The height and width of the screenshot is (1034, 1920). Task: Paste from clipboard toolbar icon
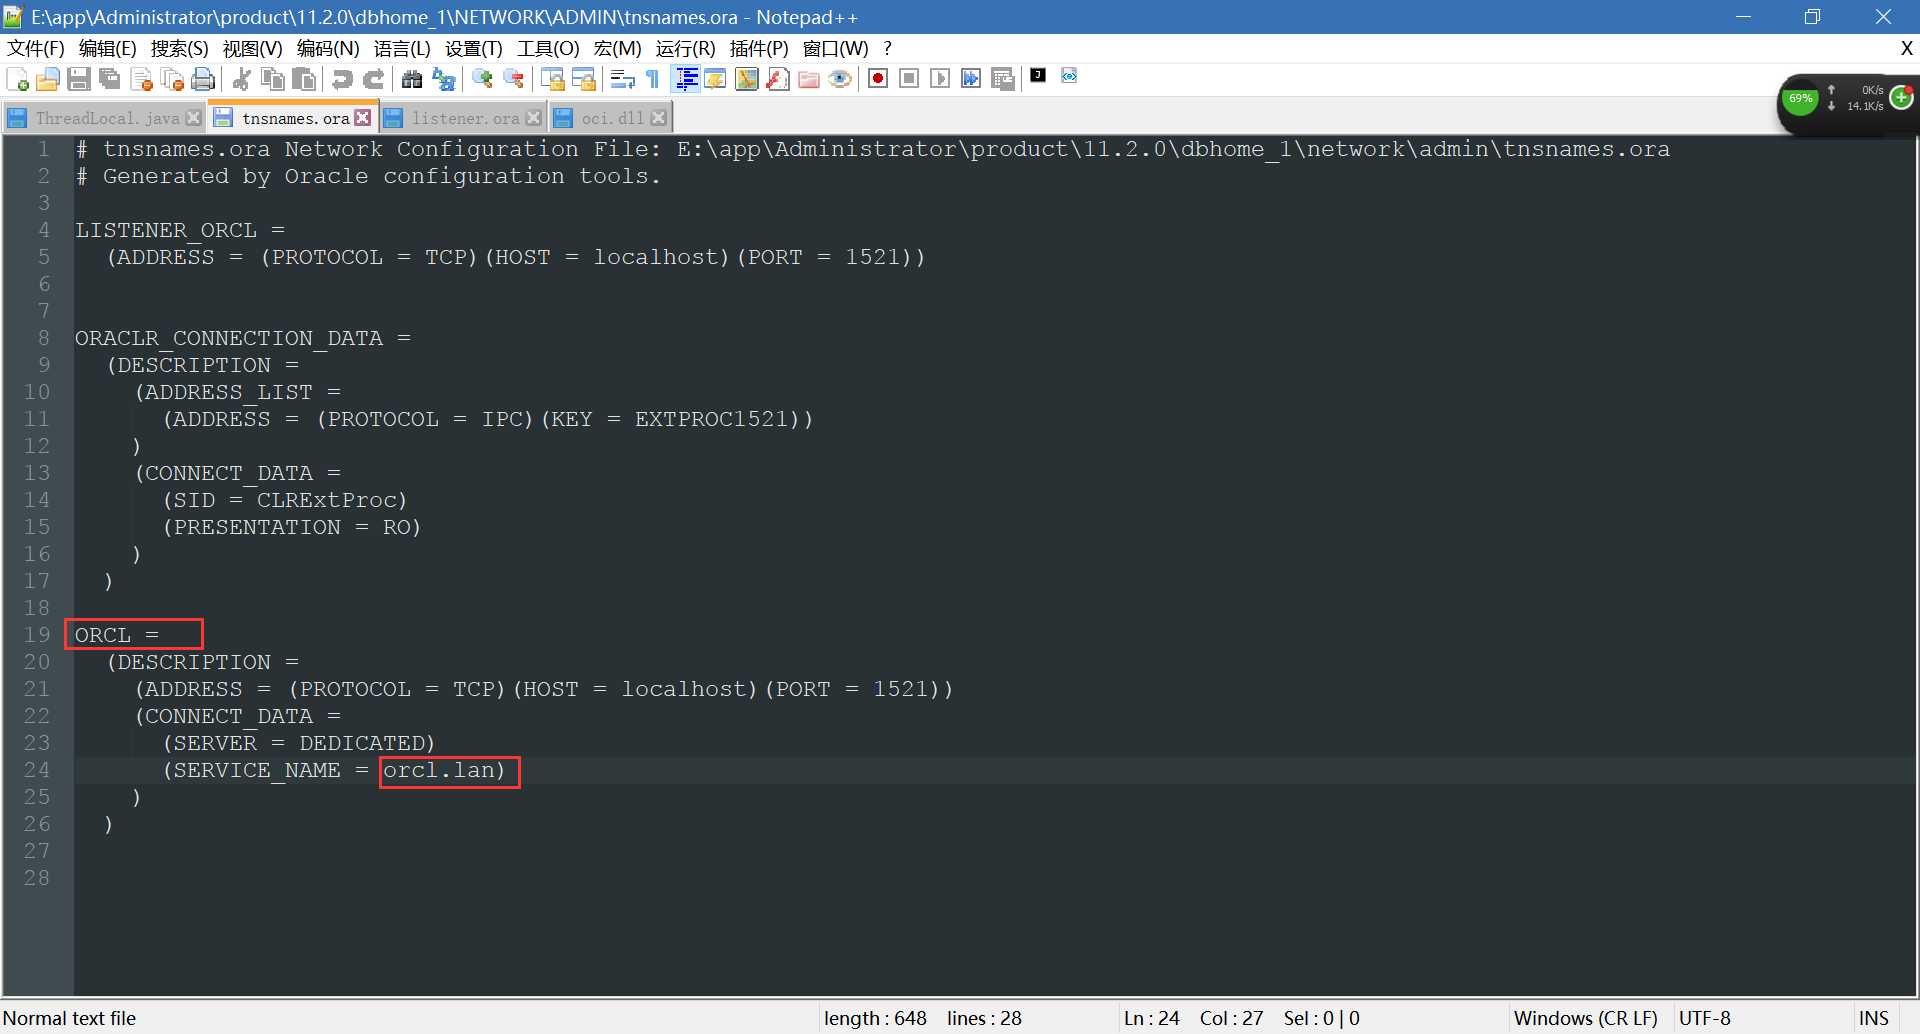303,80
